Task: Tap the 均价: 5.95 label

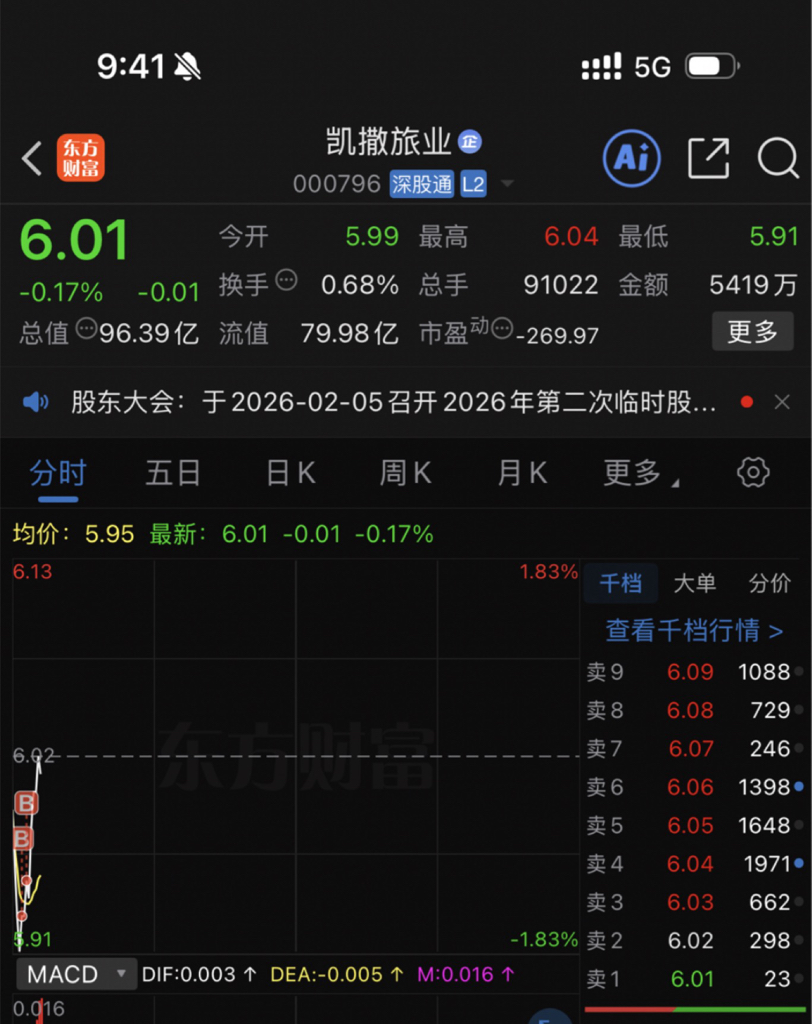Action: [73, 534]
